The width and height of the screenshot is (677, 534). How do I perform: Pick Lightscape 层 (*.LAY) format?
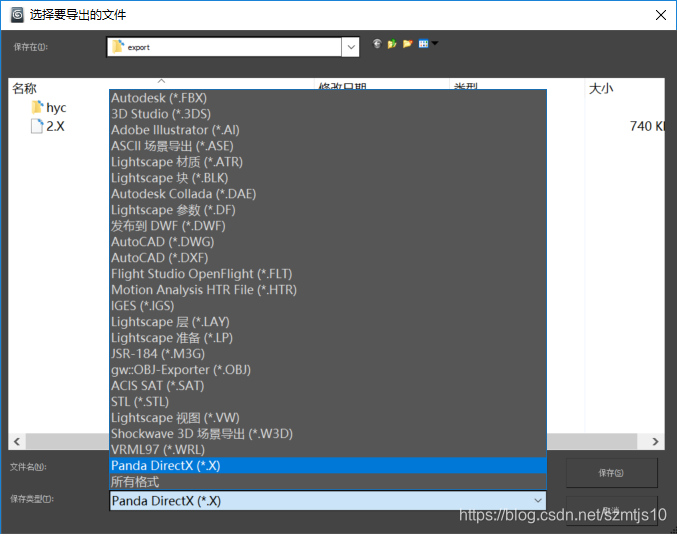328,322
